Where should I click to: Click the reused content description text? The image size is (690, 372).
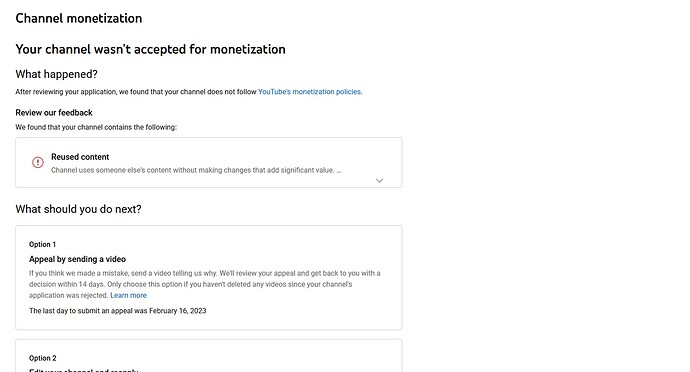point(196,170)
